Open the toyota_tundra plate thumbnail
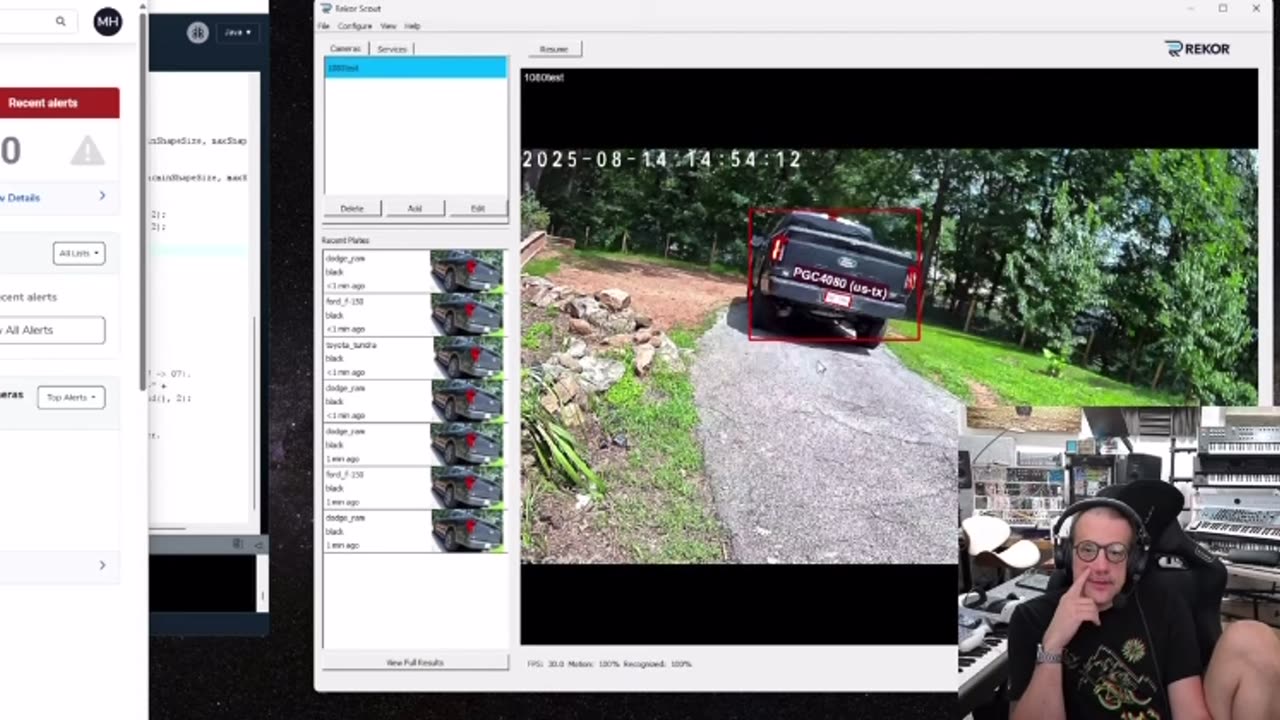Viewport: 1280px width, 720px height. 467,357
